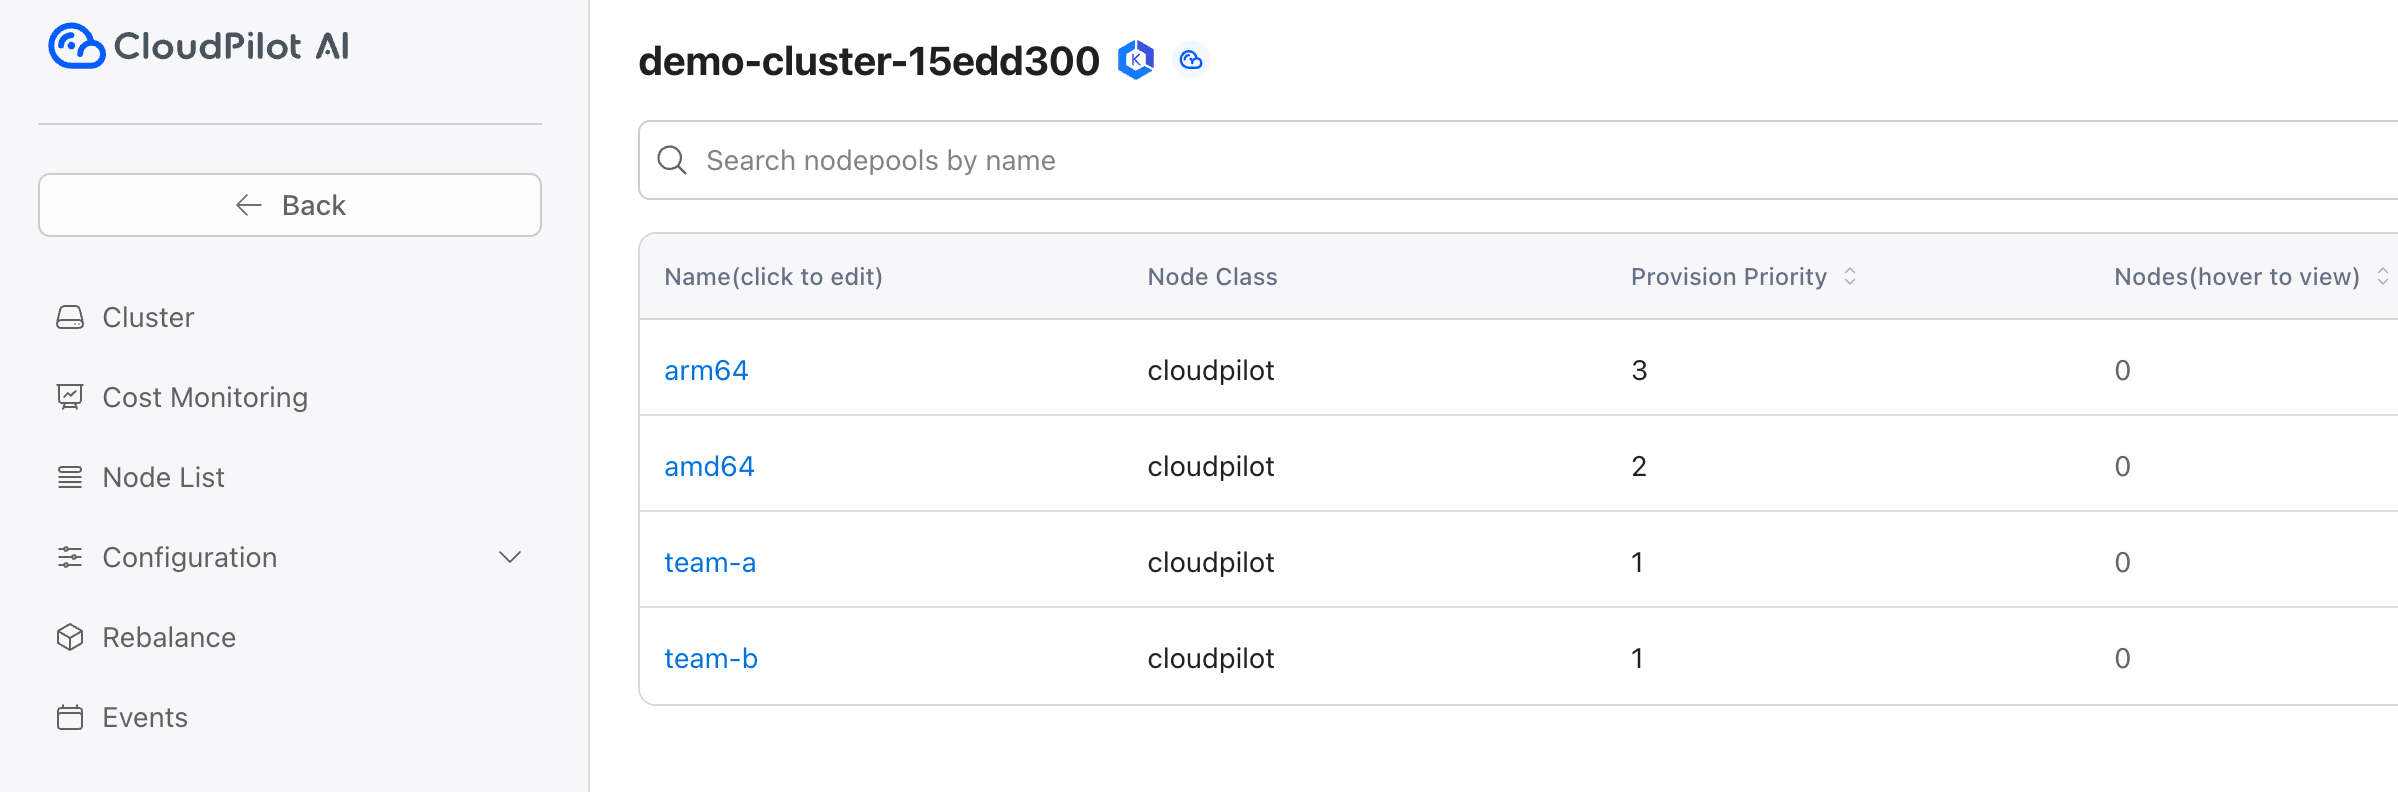
Task: Expand the Configuration menu chevron
Action: 510,557
